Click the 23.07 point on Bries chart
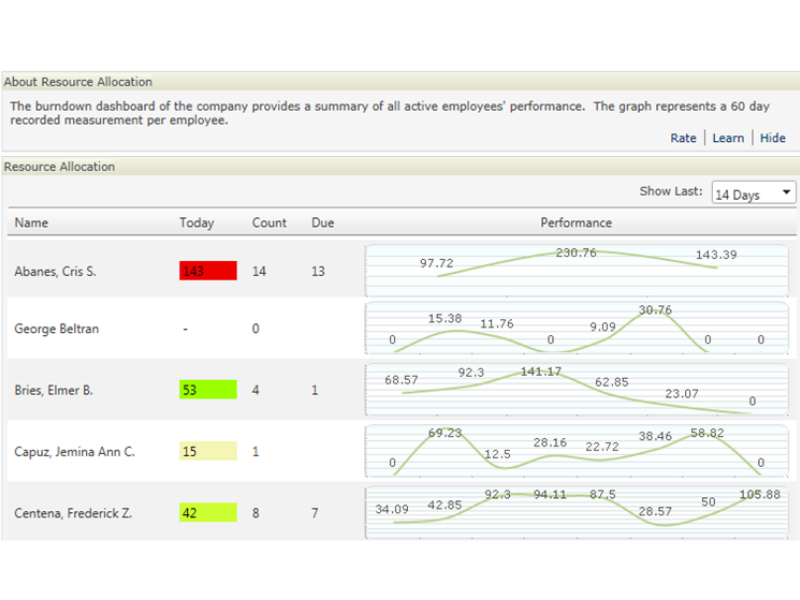The image size is (800, 600). coord(682,393)
